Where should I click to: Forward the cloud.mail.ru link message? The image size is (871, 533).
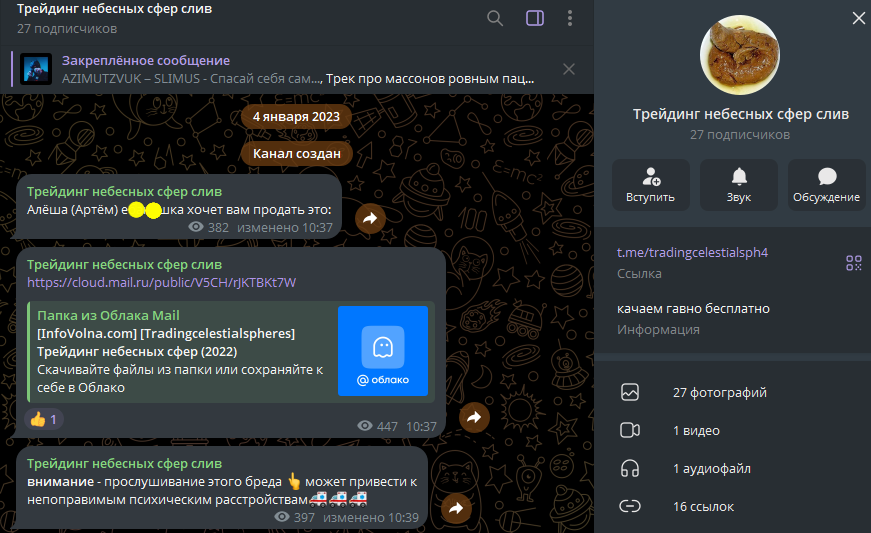[x=473, y=417]
